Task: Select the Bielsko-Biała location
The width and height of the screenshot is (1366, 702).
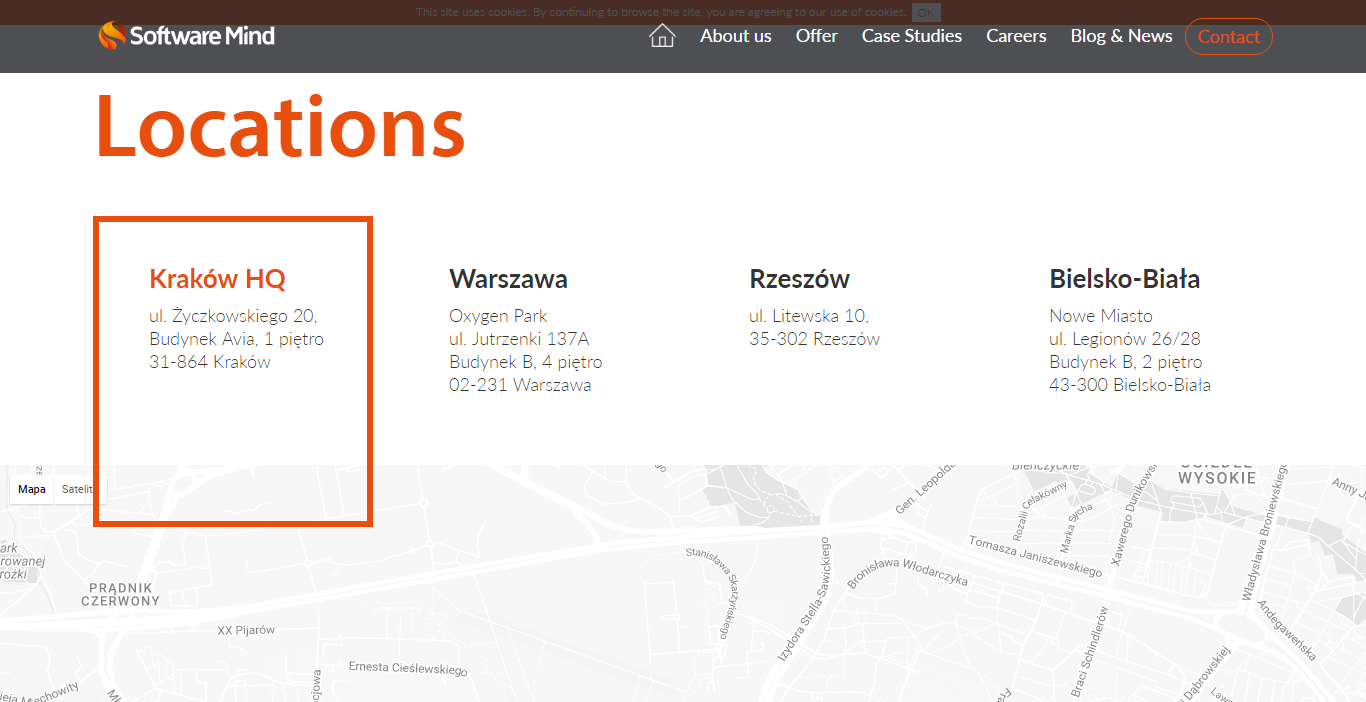Action: point(1124,278)
